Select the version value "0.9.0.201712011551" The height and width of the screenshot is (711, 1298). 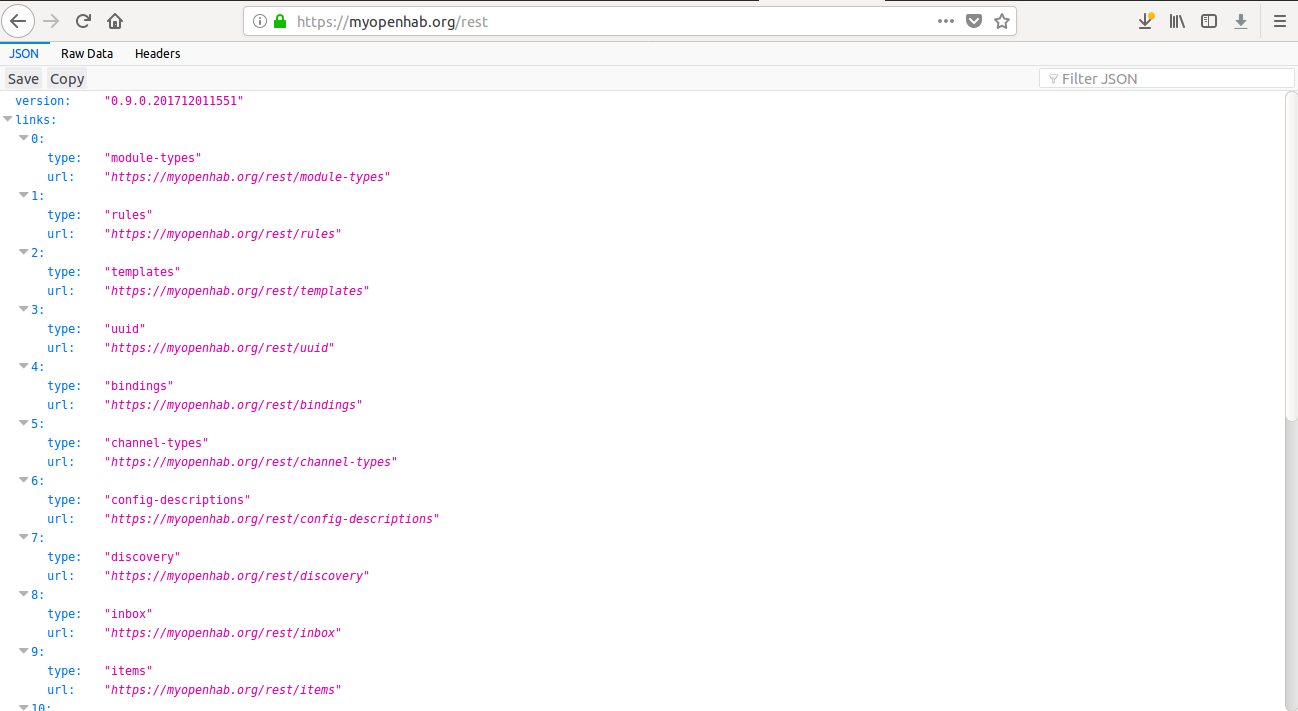coord(174,101)
